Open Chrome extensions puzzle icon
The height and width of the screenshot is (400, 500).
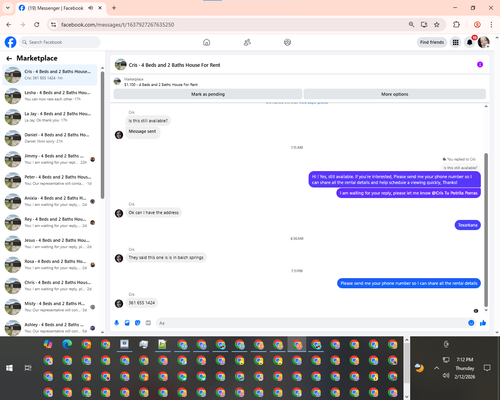pyautogui.click(x=456, y=25)
